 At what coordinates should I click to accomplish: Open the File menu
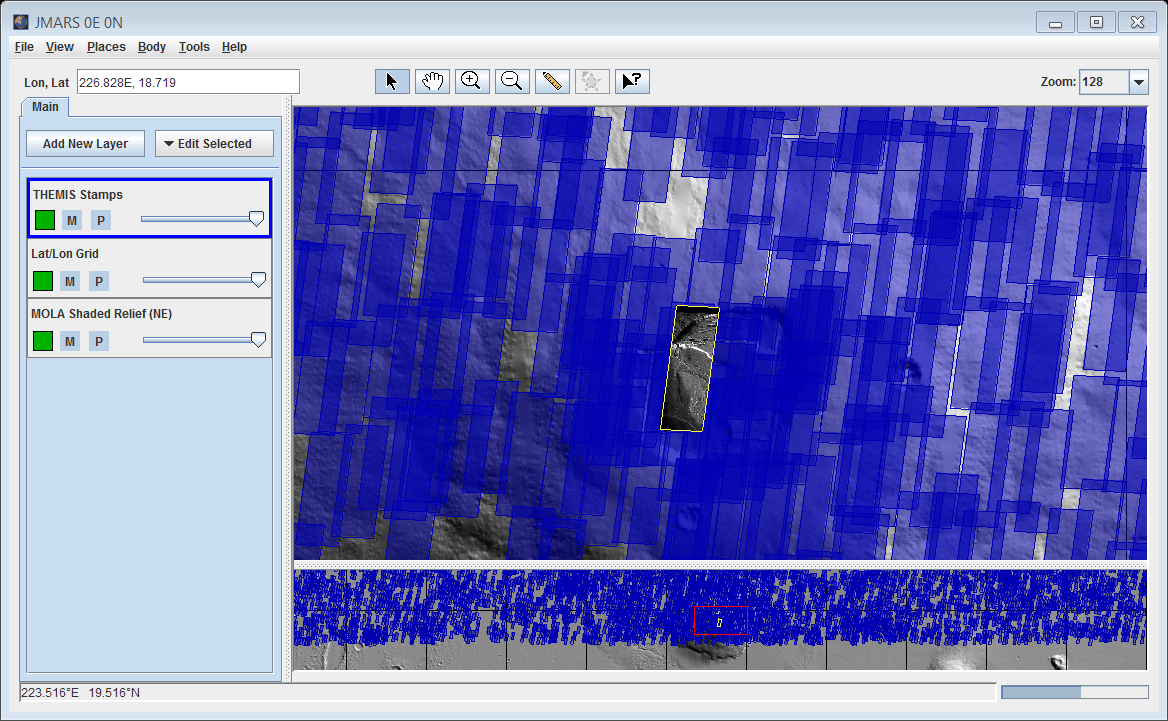(24, 47)
